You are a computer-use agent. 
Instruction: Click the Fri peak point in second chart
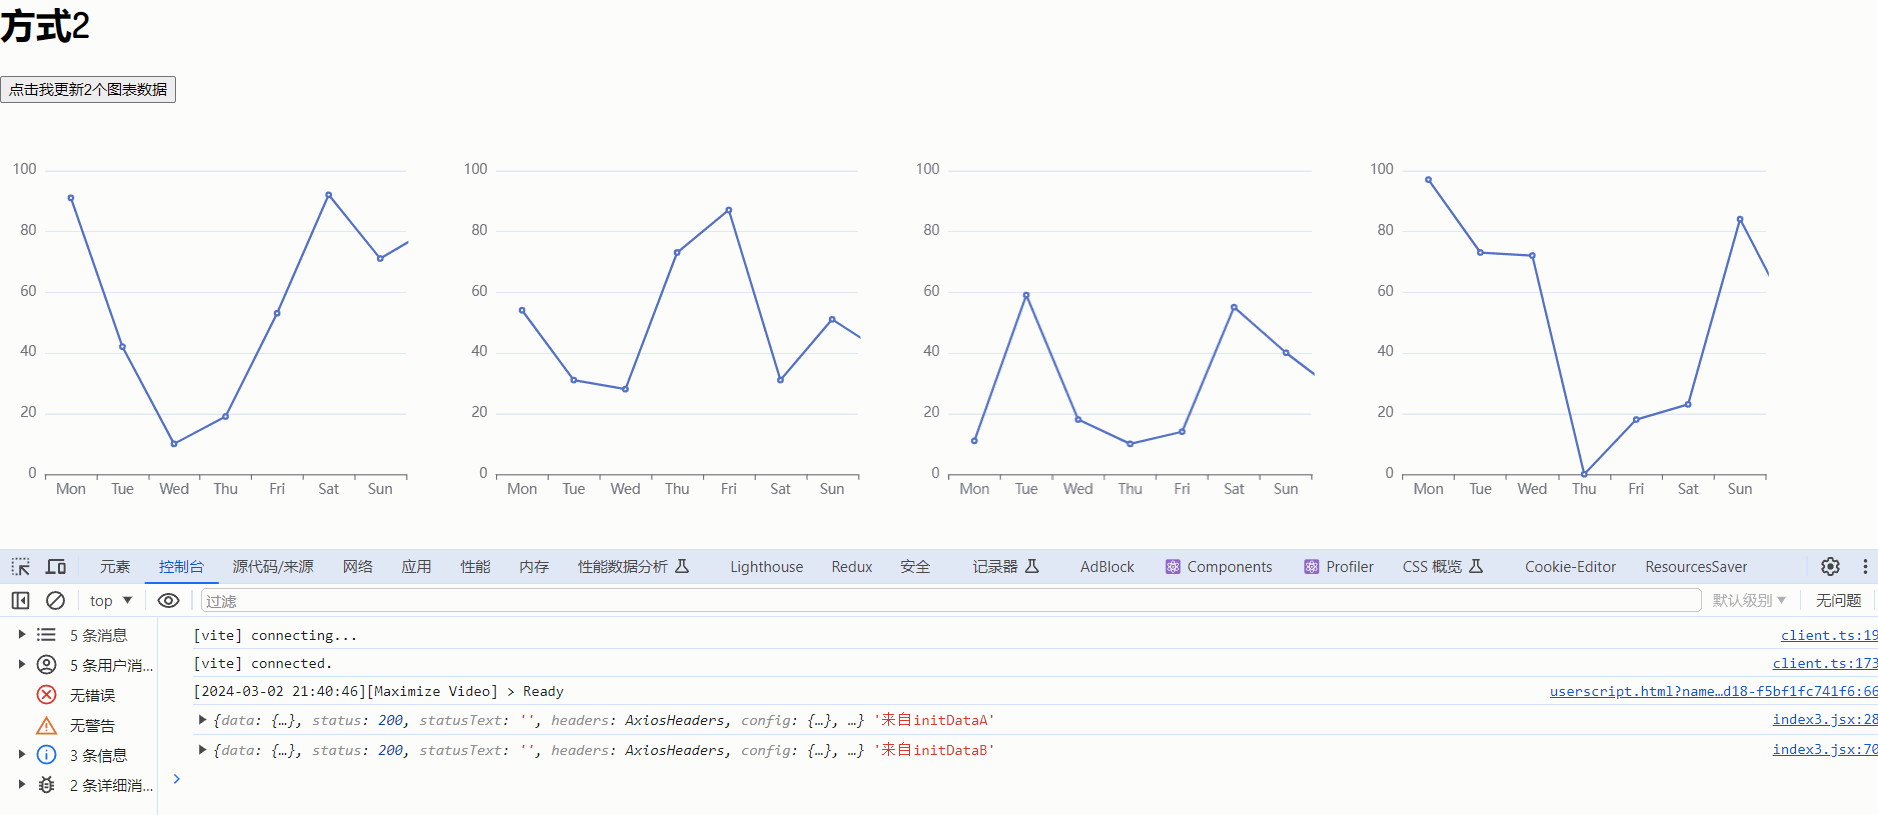(x=729, y=210)
